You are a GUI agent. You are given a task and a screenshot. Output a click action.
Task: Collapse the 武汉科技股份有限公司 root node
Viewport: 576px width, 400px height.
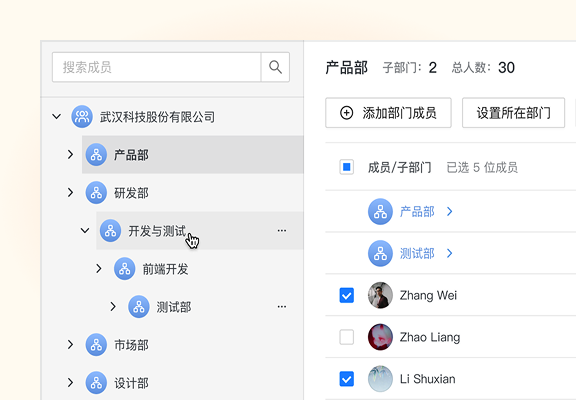[x=56, y=117]
